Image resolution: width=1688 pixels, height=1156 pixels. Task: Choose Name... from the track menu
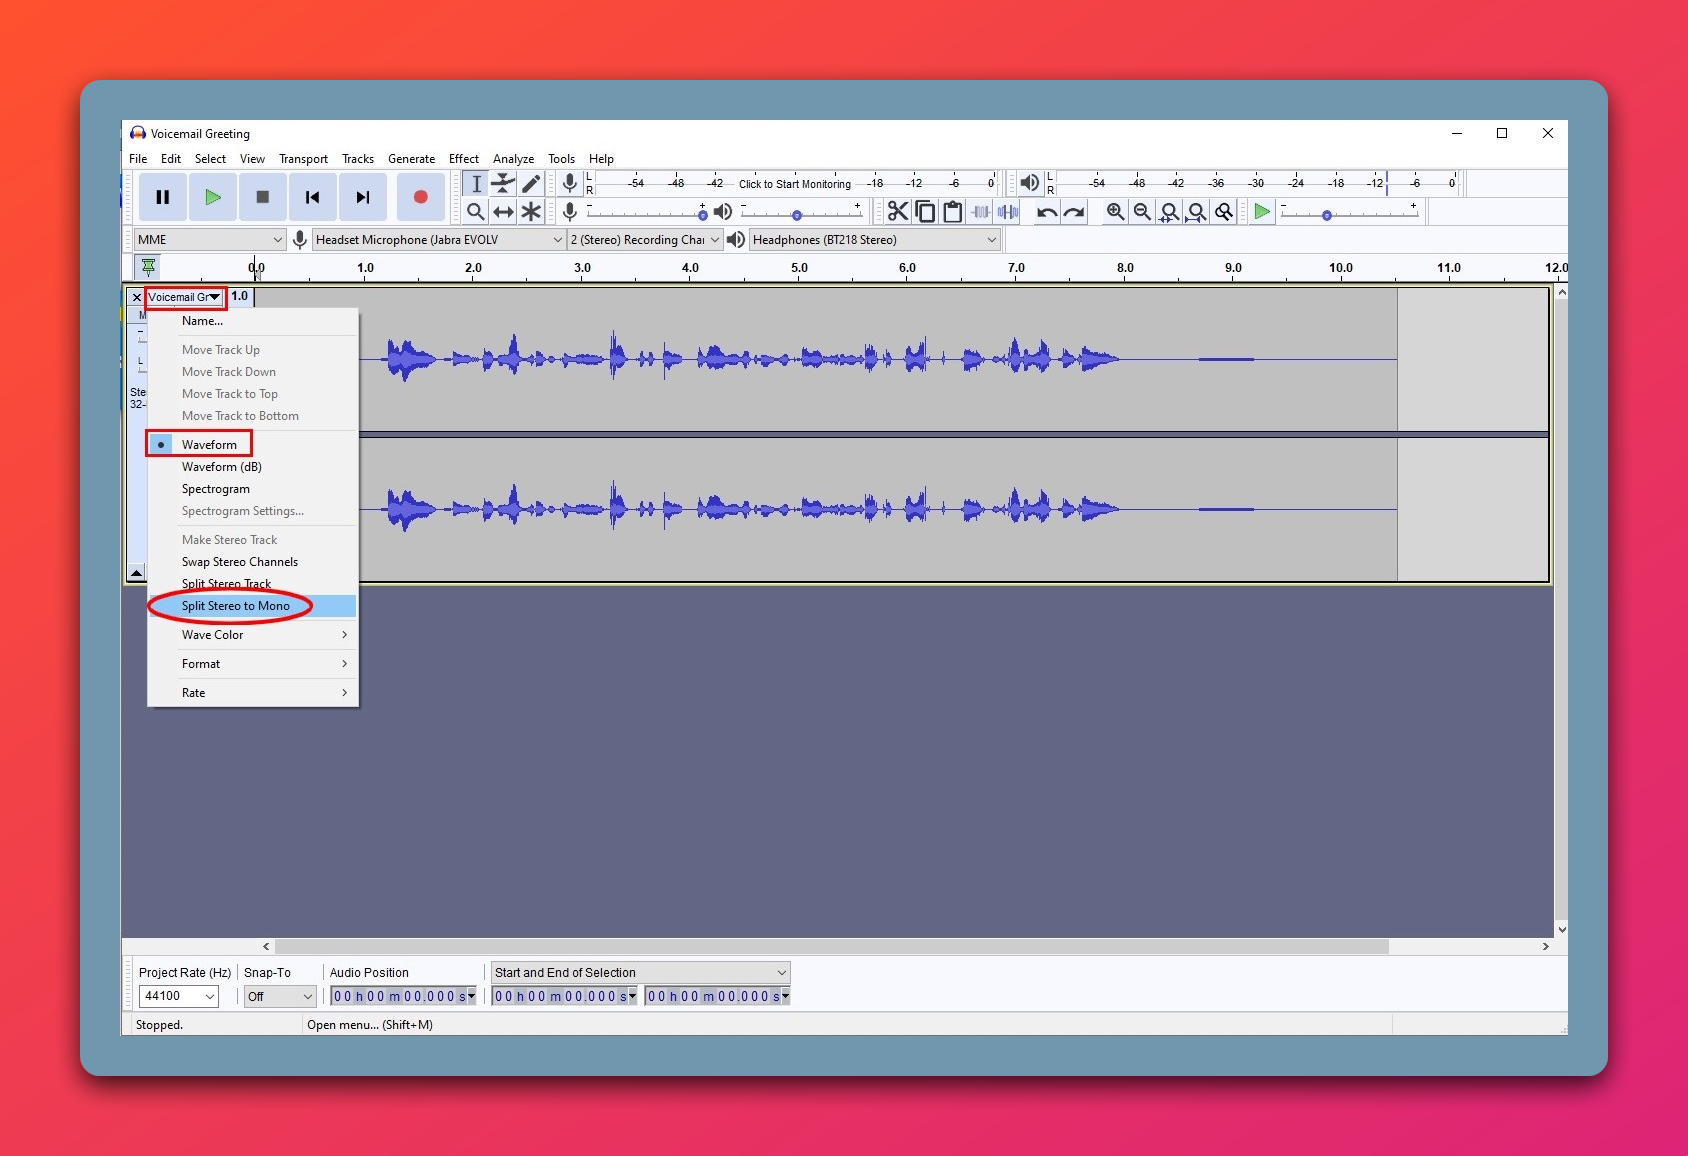click(252, 321)
